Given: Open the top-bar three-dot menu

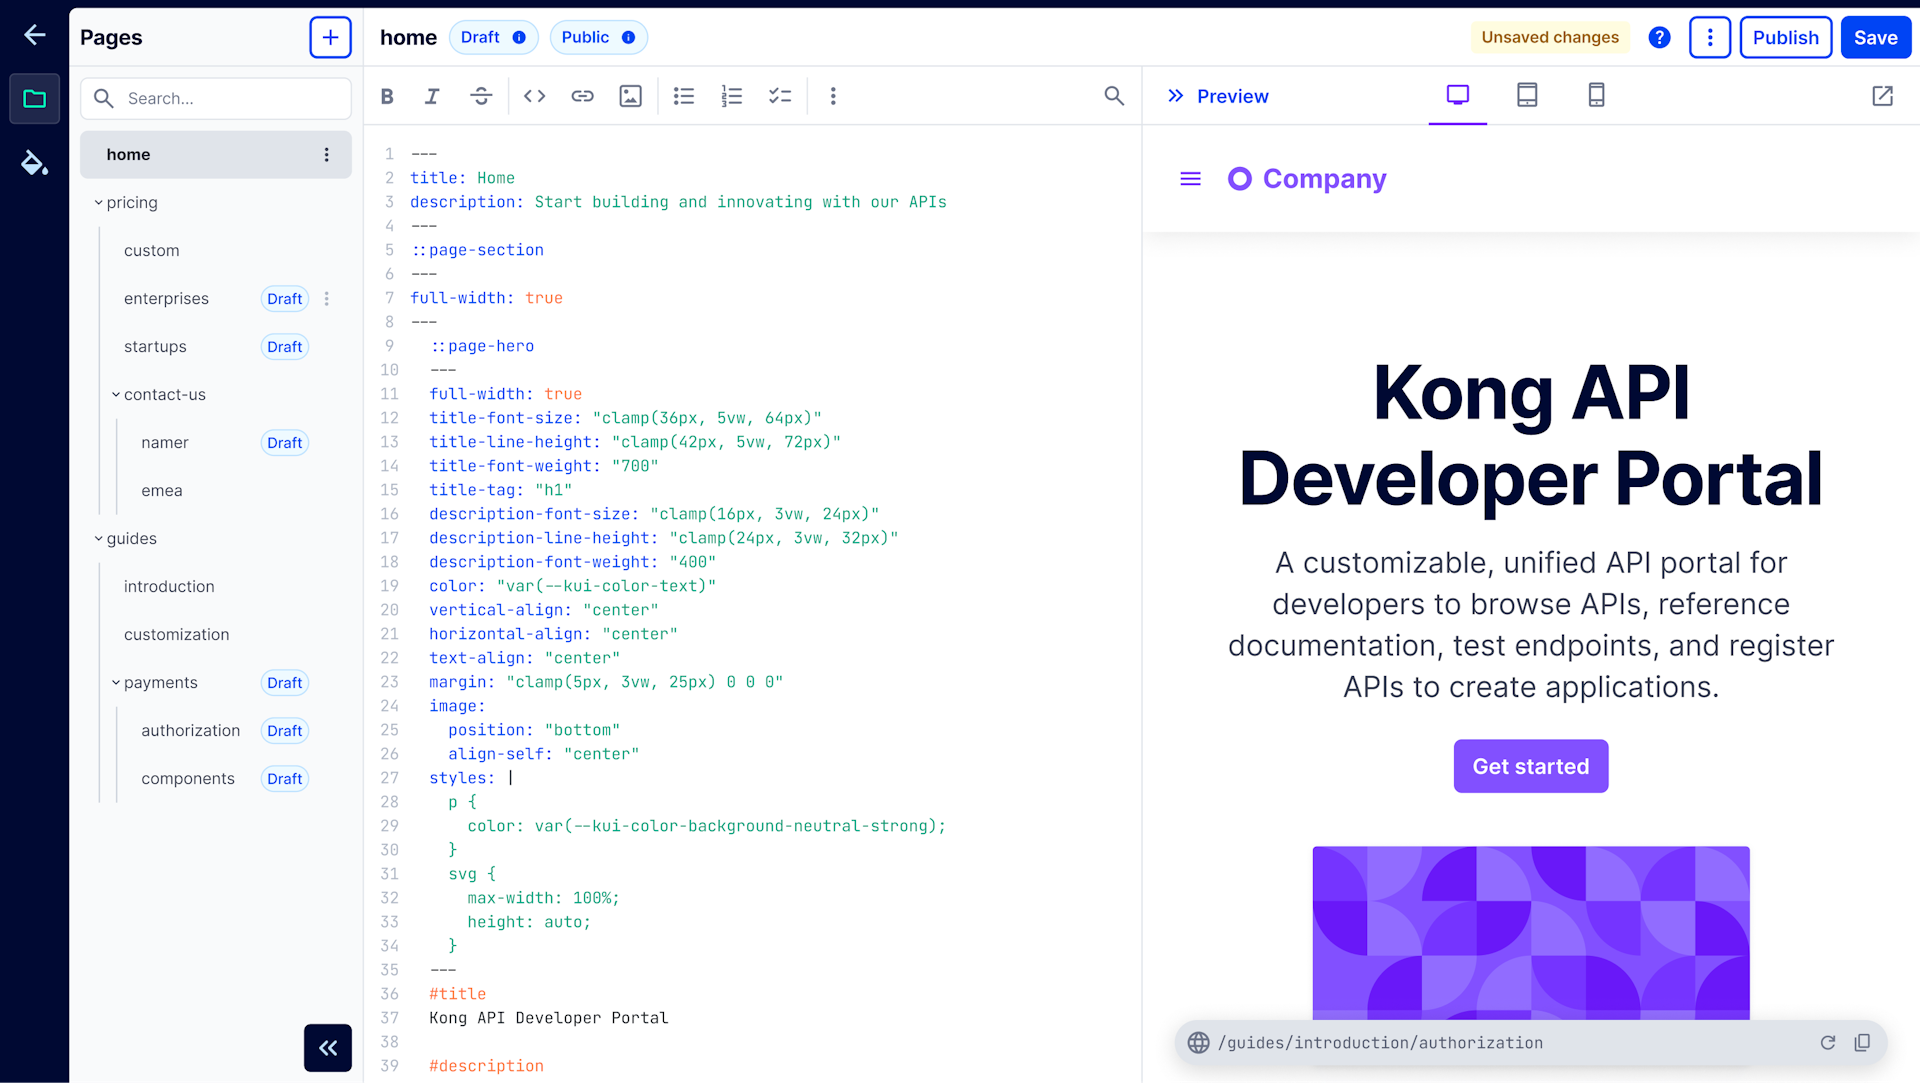Looking at the screenshot, I should point(1710,37).
